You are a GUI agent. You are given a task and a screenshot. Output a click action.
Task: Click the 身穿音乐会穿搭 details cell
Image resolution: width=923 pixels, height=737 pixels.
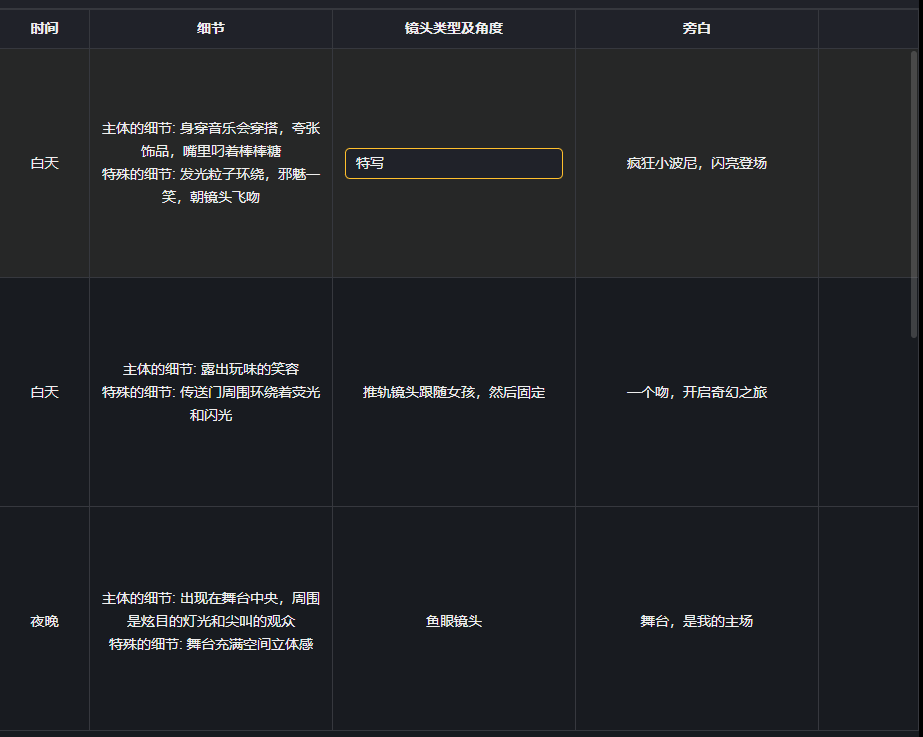pos(211,163)
